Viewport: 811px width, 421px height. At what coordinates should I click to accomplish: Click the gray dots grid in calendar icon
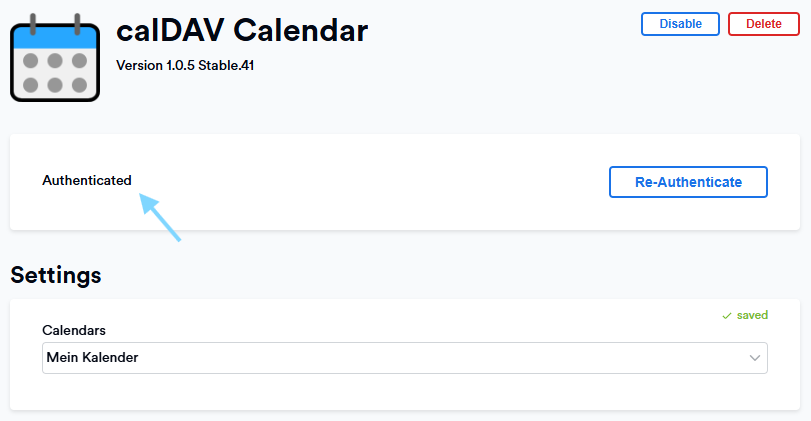point(55,73)
